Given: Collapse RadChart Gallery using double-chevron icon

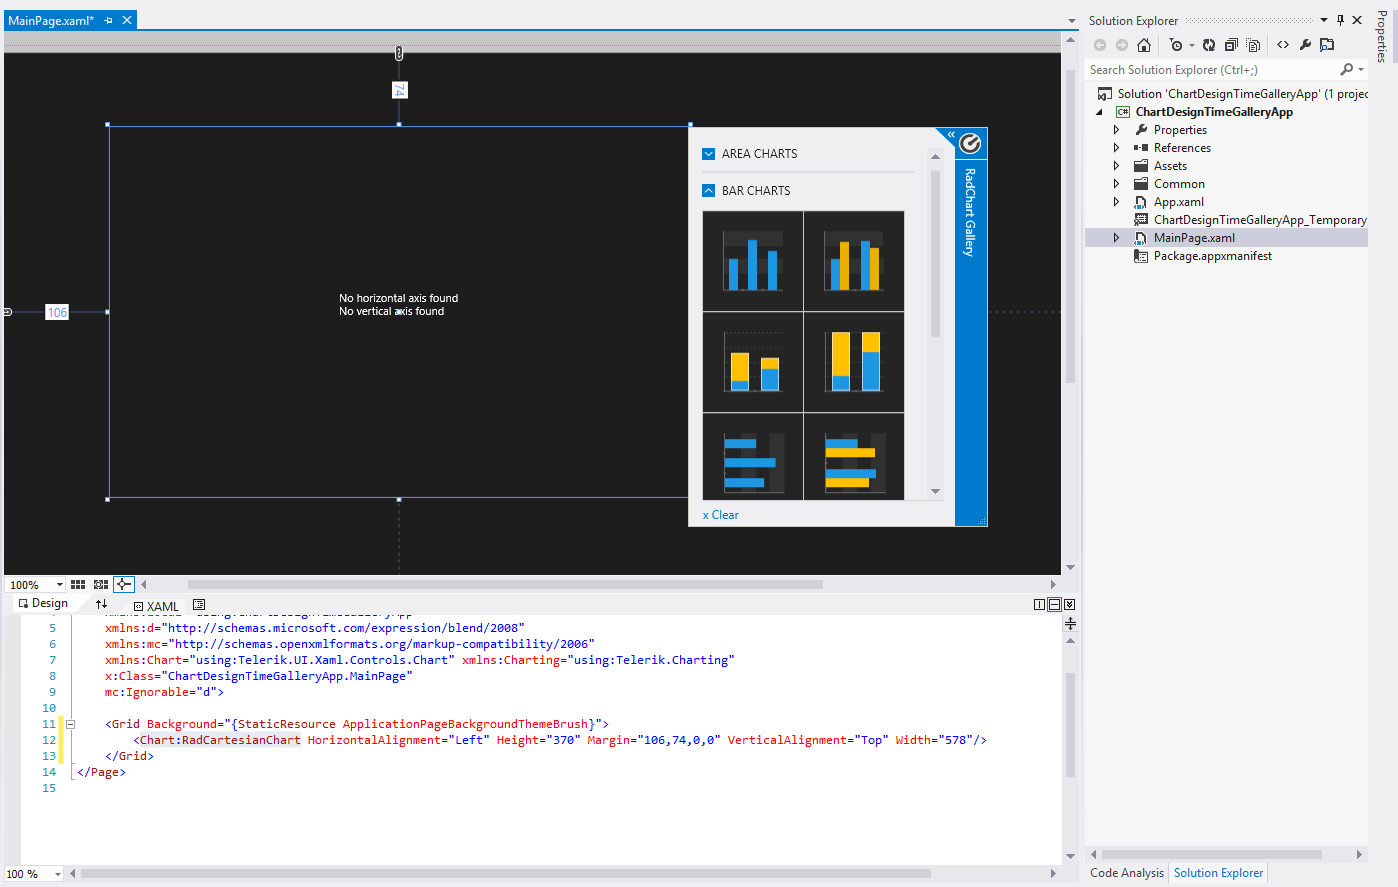Looking at the screenshot, I should (x=951, y=134).
